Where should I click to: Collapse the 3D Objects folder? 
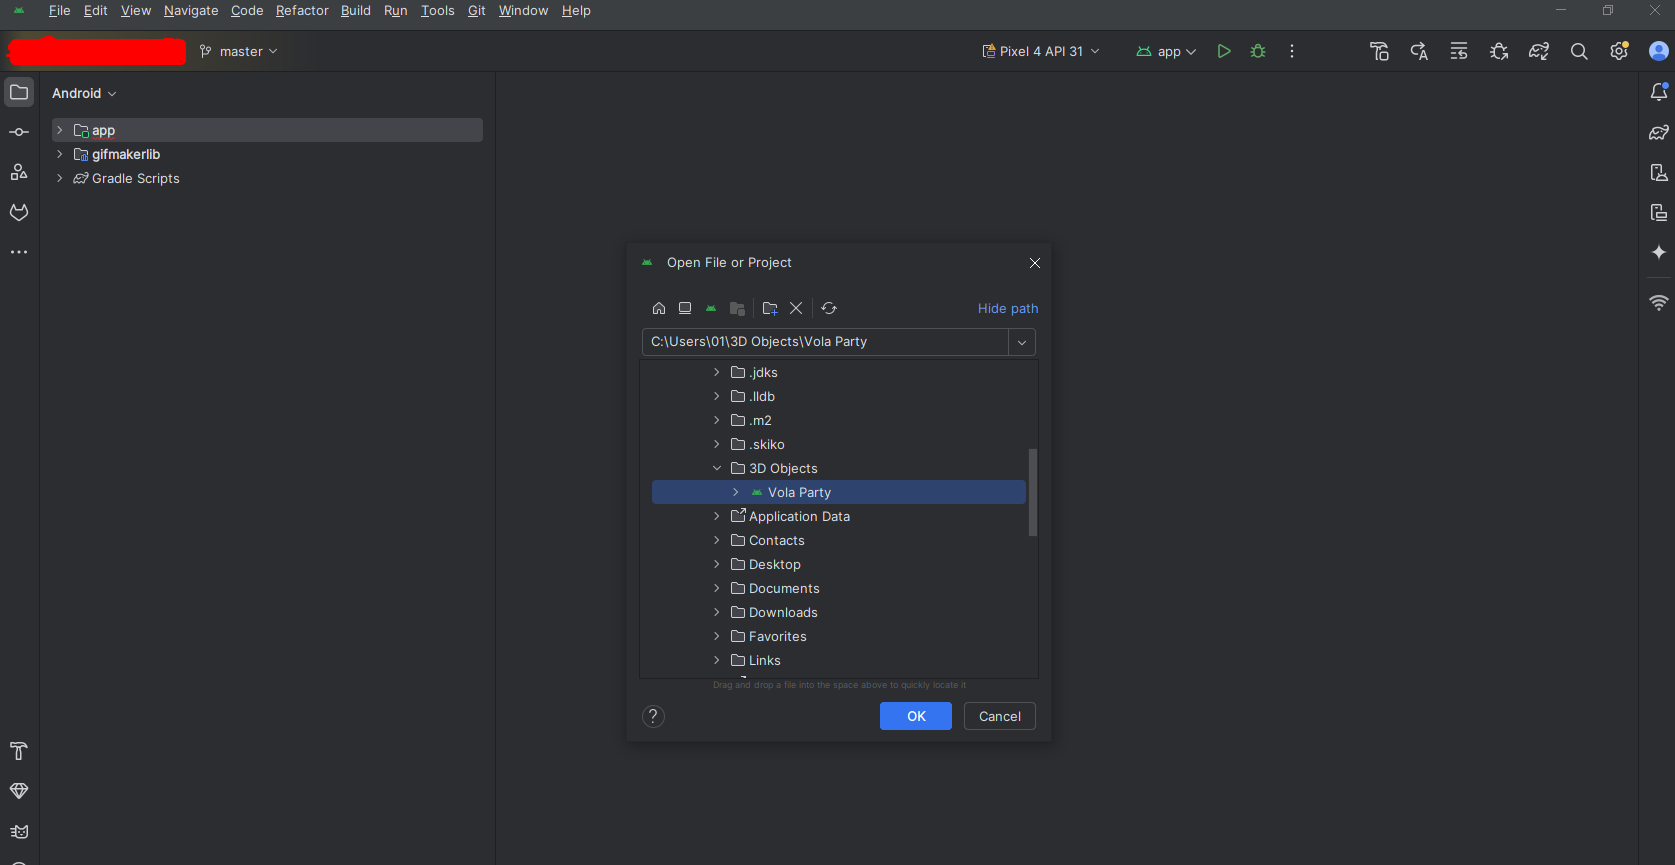(717, 468)
